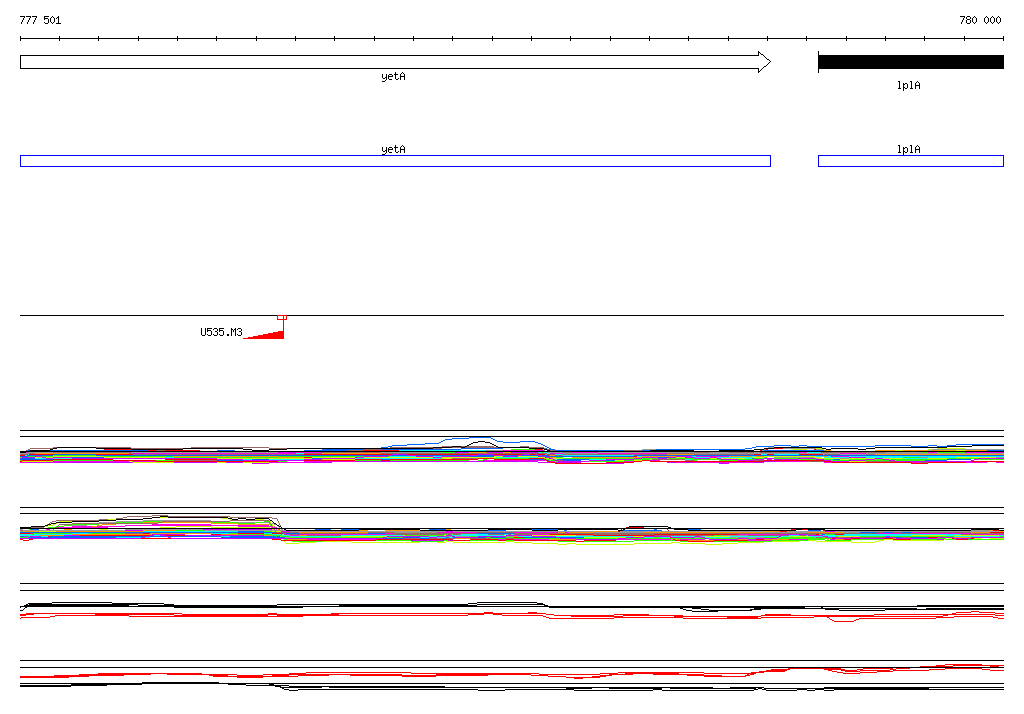The width and height of the screenshot is (1024, 714).
Task: Click the small red square atop marker line
Action: tap(281, 317)
